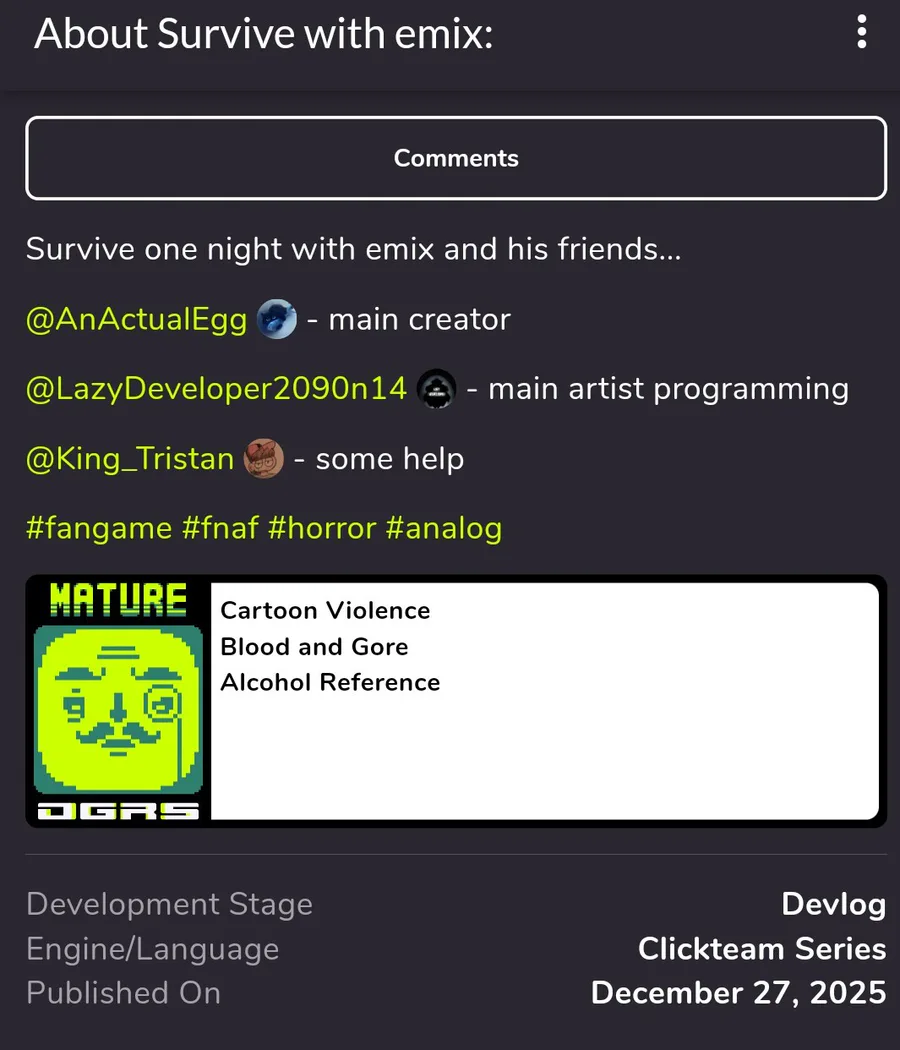Open the @AnActualEgg profile link

coord(136,319)
